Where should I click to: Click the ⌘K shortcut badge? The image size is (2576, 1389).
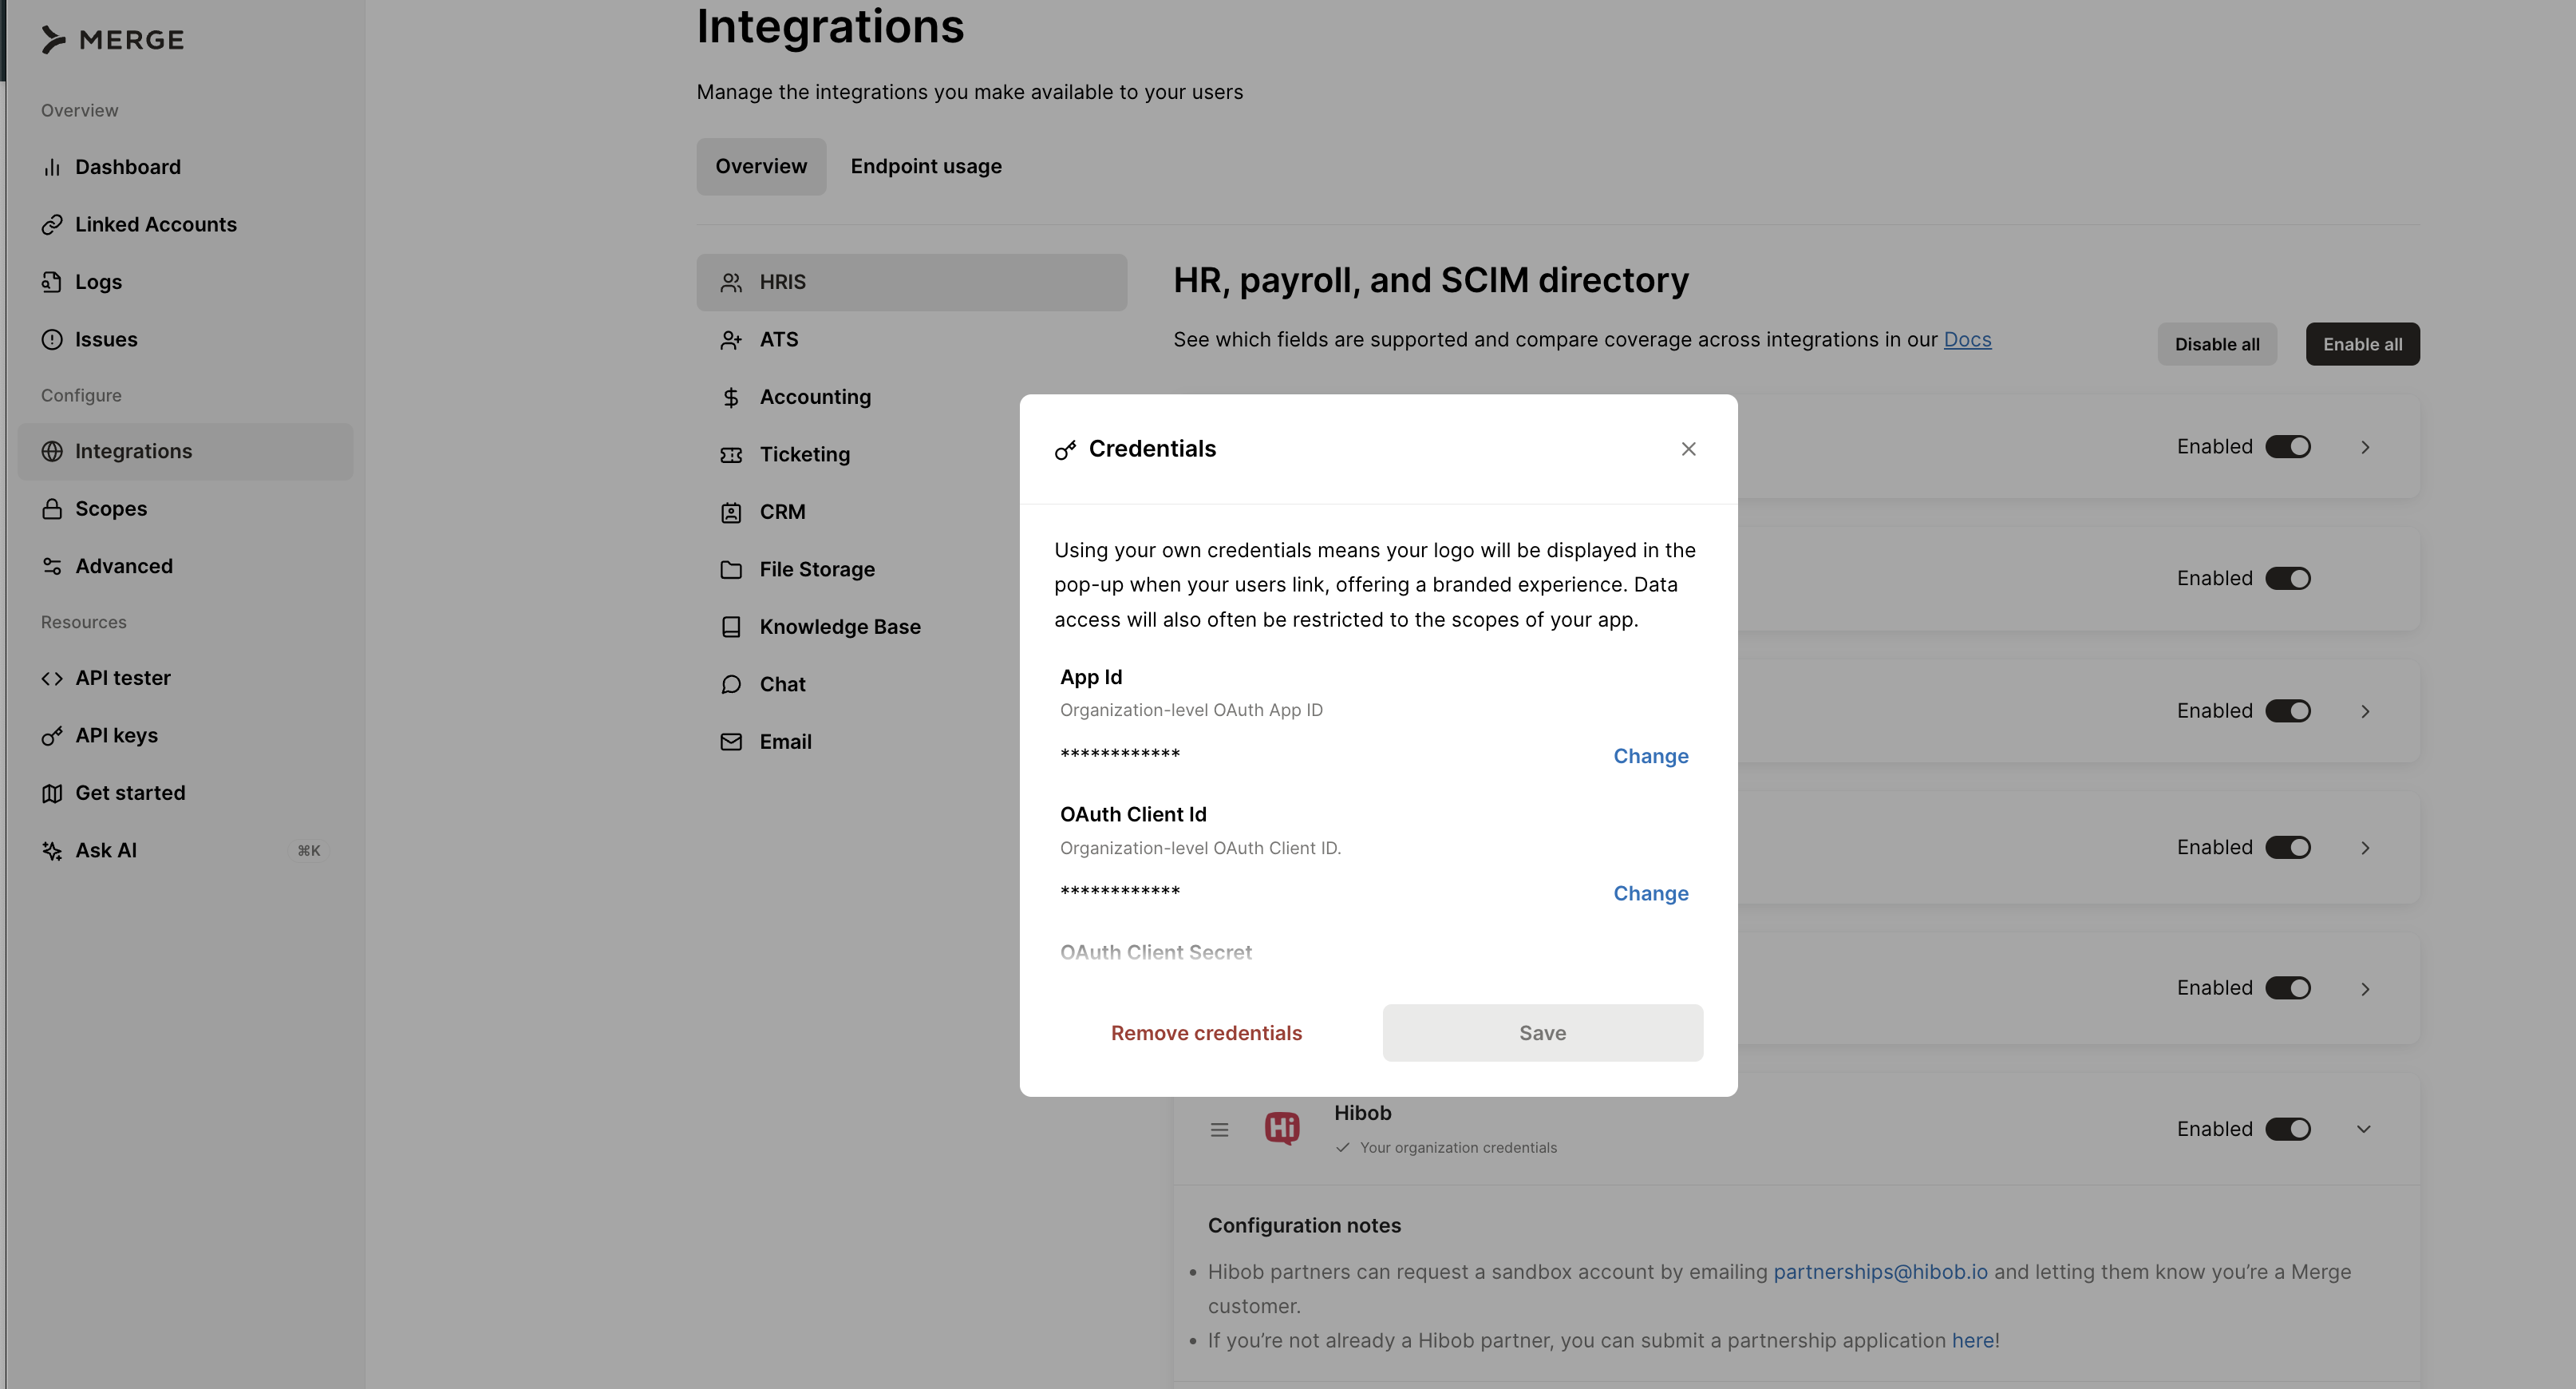coord(309,851)
